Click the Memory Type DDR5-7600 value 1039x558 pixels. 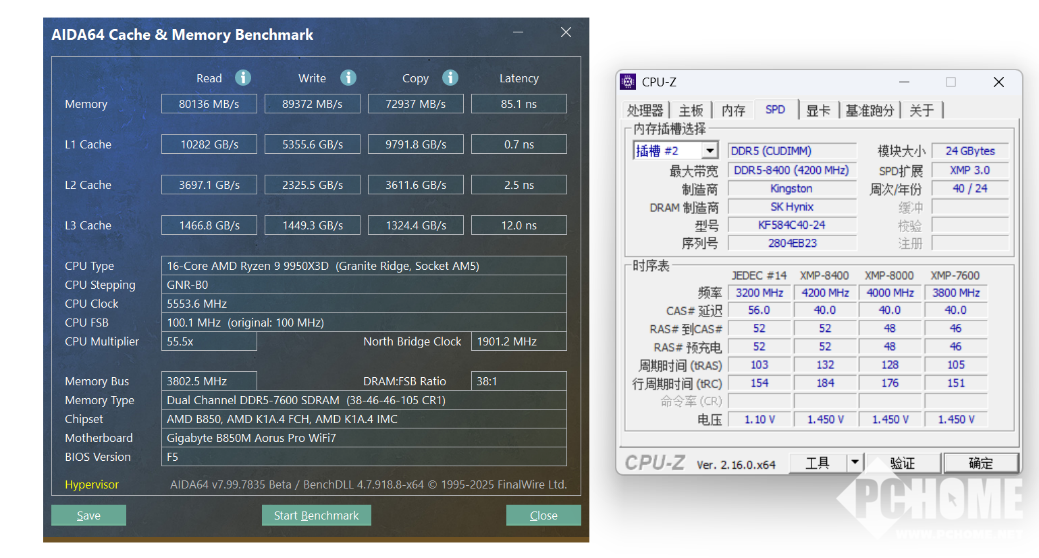tap(364, 400)
